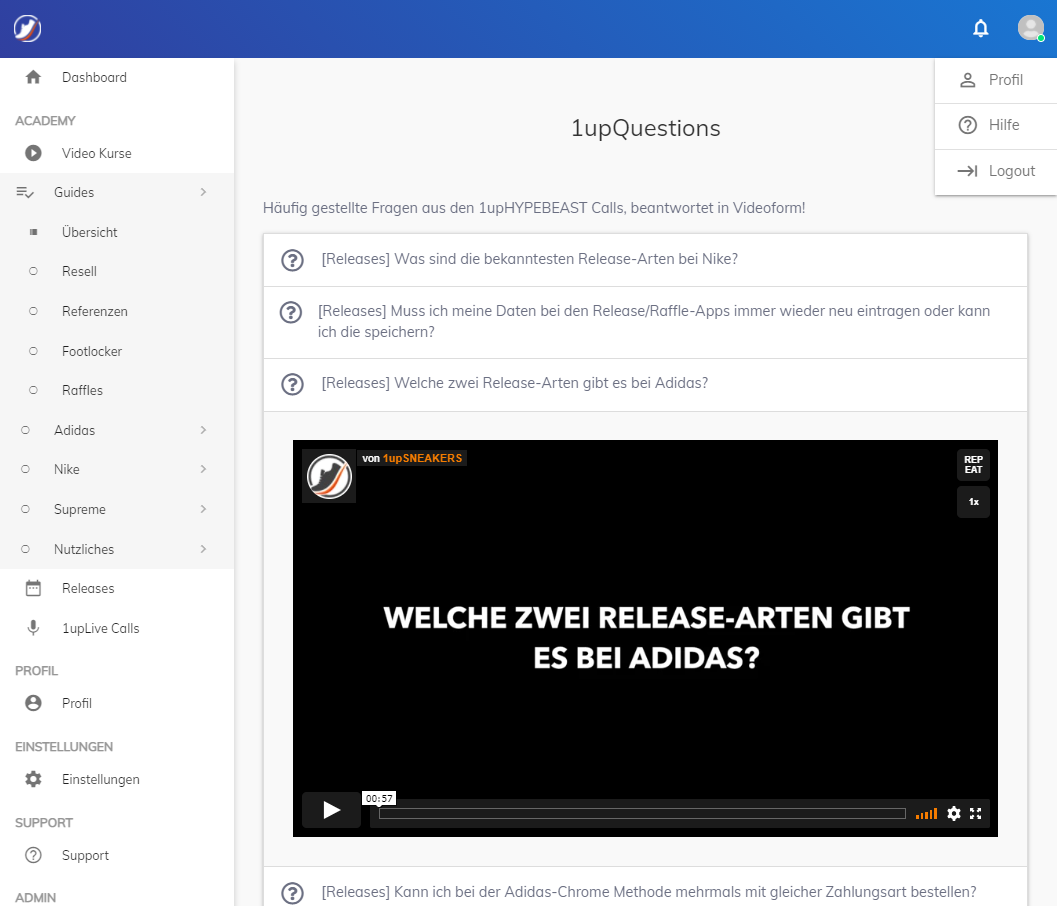The height and width of the screenshot is (906, 1057).
Task: Open the Footlocker guide
Action: pos(92,351)
